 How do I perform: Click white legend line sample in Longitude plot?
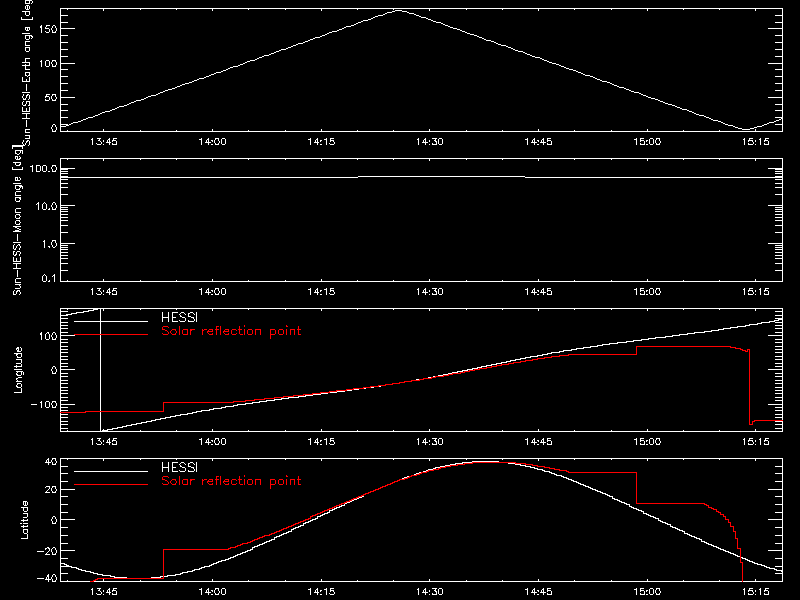point(111,321)
